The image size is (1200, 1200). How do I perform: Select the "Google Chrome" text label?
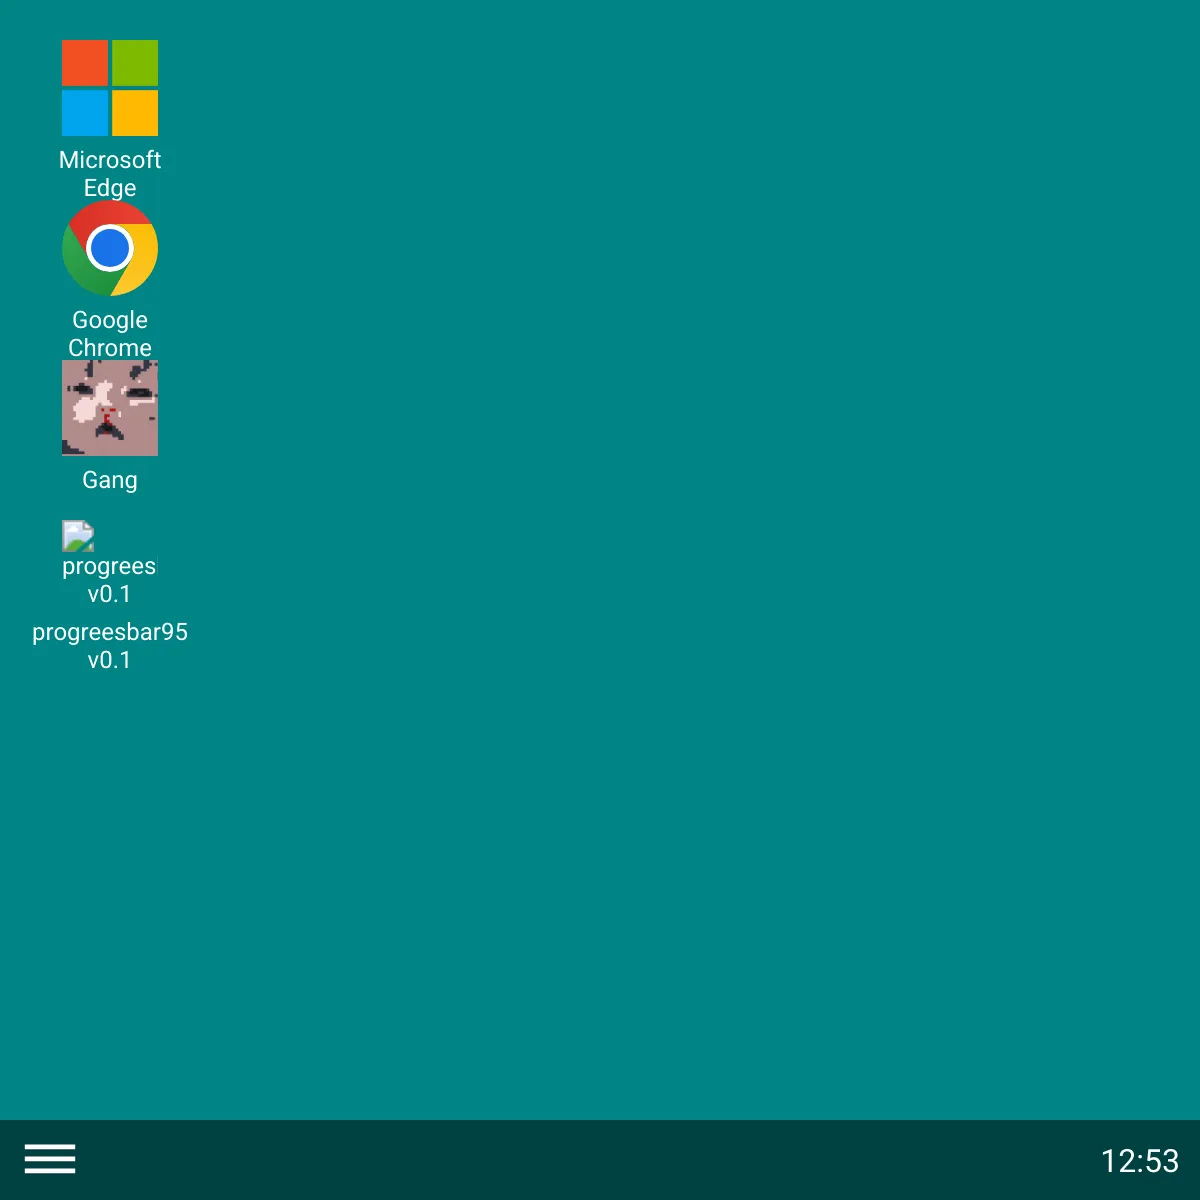coord(110,334)
